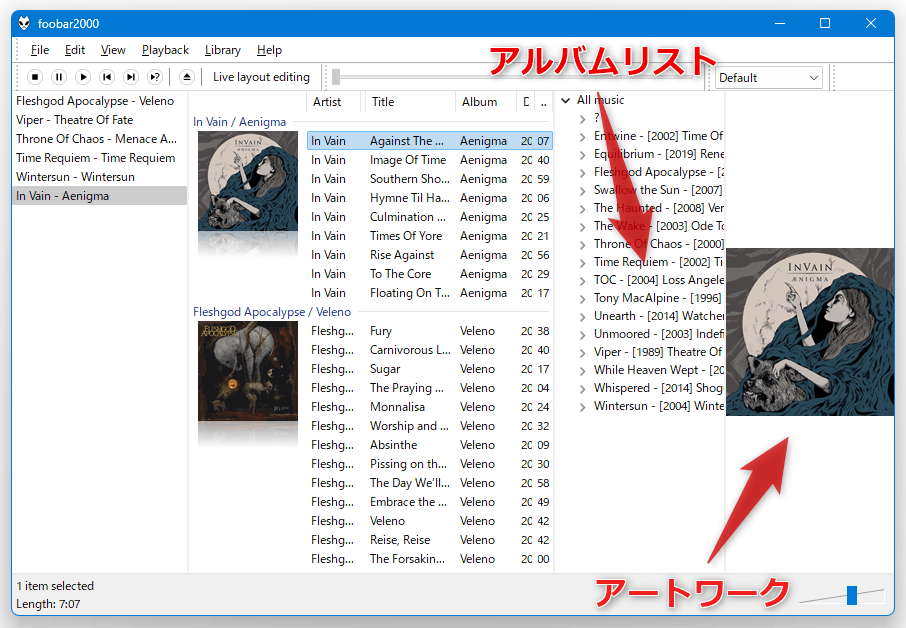Select track Rise Against
Viewport: 906px width, 628px height.
(430, 255)
